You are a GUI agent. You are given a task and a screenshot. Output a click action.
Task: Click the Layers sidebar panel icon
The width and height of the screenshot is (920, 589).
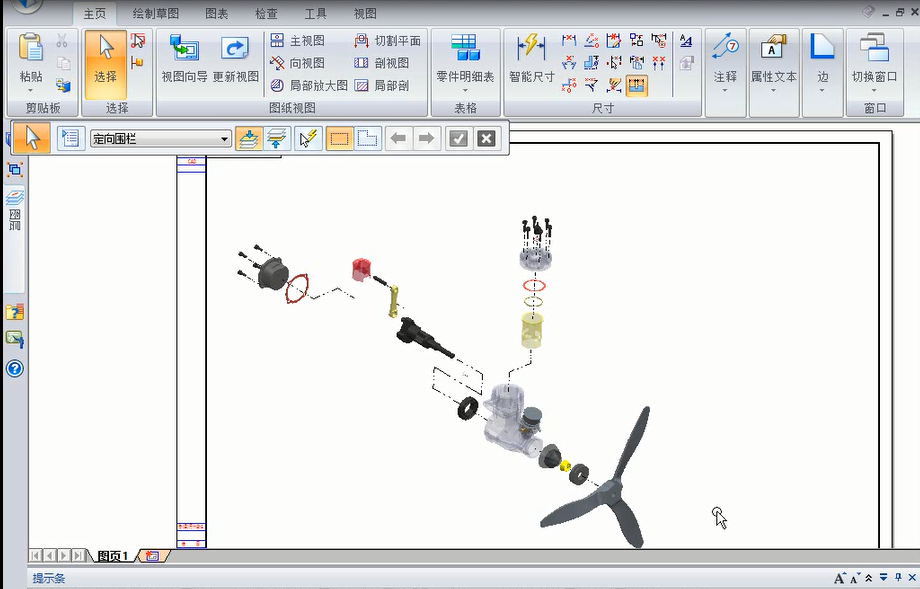pos(15,197)
